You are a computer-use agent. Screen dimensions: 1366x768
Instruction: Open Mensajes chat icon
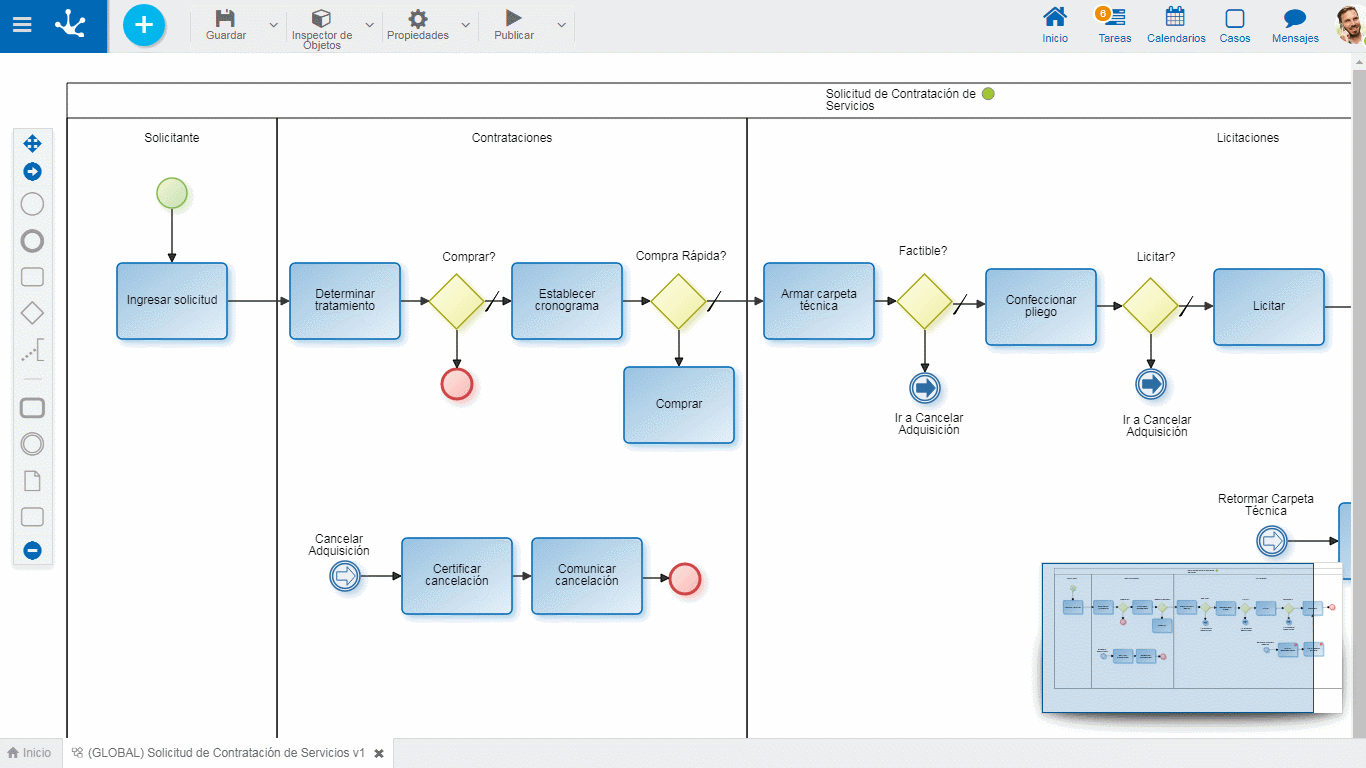click(1295, 25)
